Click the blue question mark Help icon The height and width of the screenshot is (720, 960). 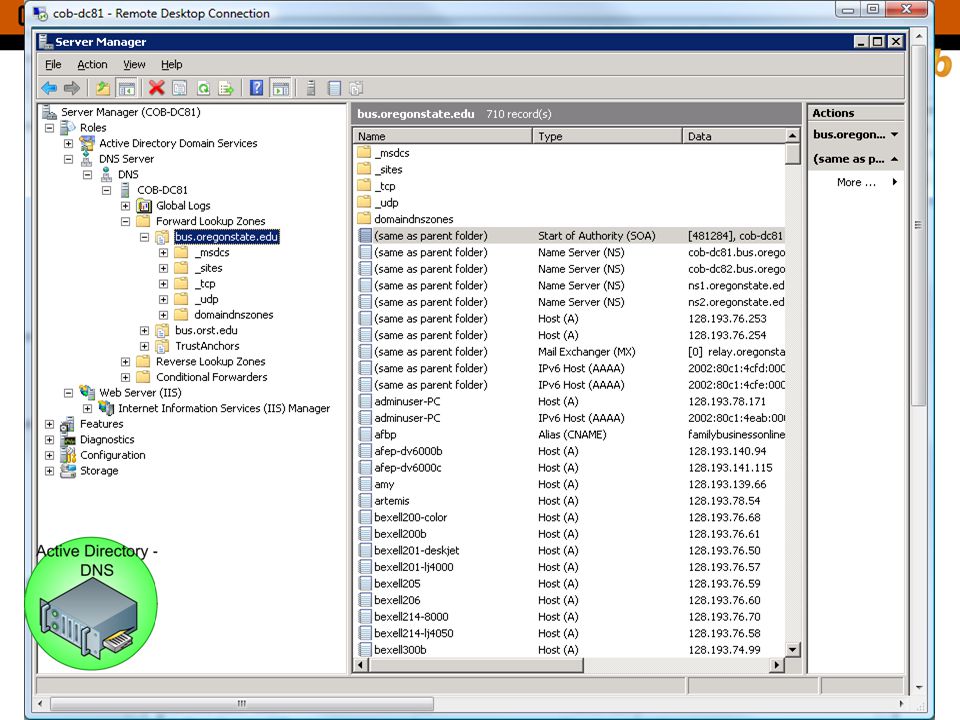(x=257, y=88)
